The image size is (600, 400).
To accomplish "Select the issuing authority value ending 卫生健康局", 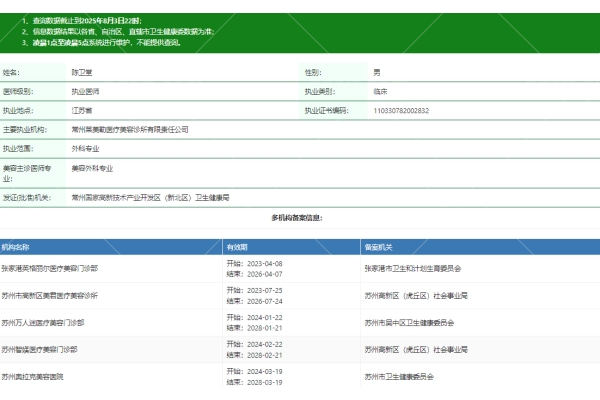I will pos(150,198).
